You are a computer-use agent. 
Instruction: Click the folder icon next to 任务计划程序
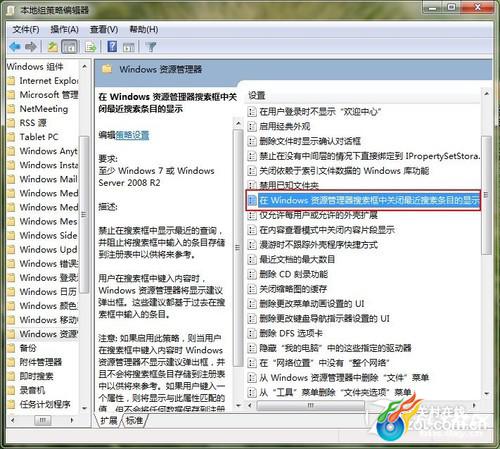pos(11,404)
